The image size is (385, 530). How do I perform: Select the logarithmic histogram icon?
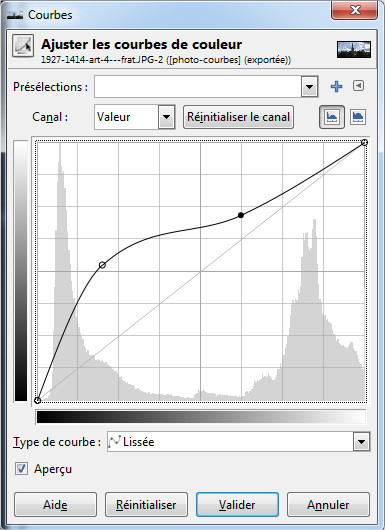click(358, 117)
